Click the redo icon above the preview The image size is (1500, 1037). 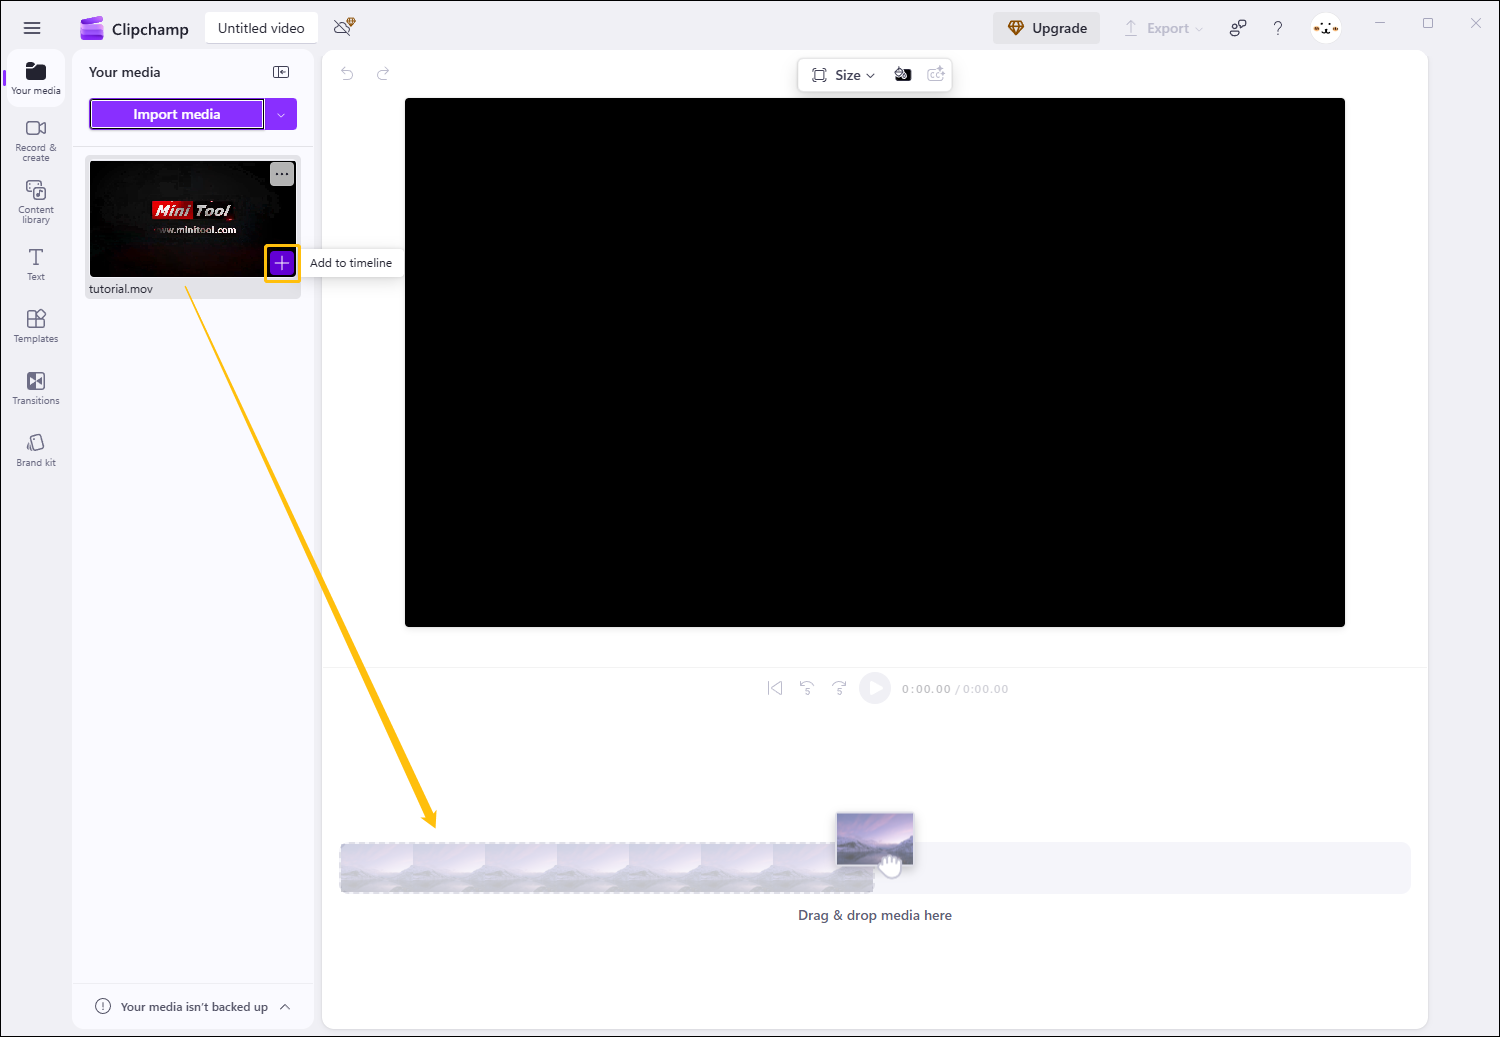tap(383, 73)
